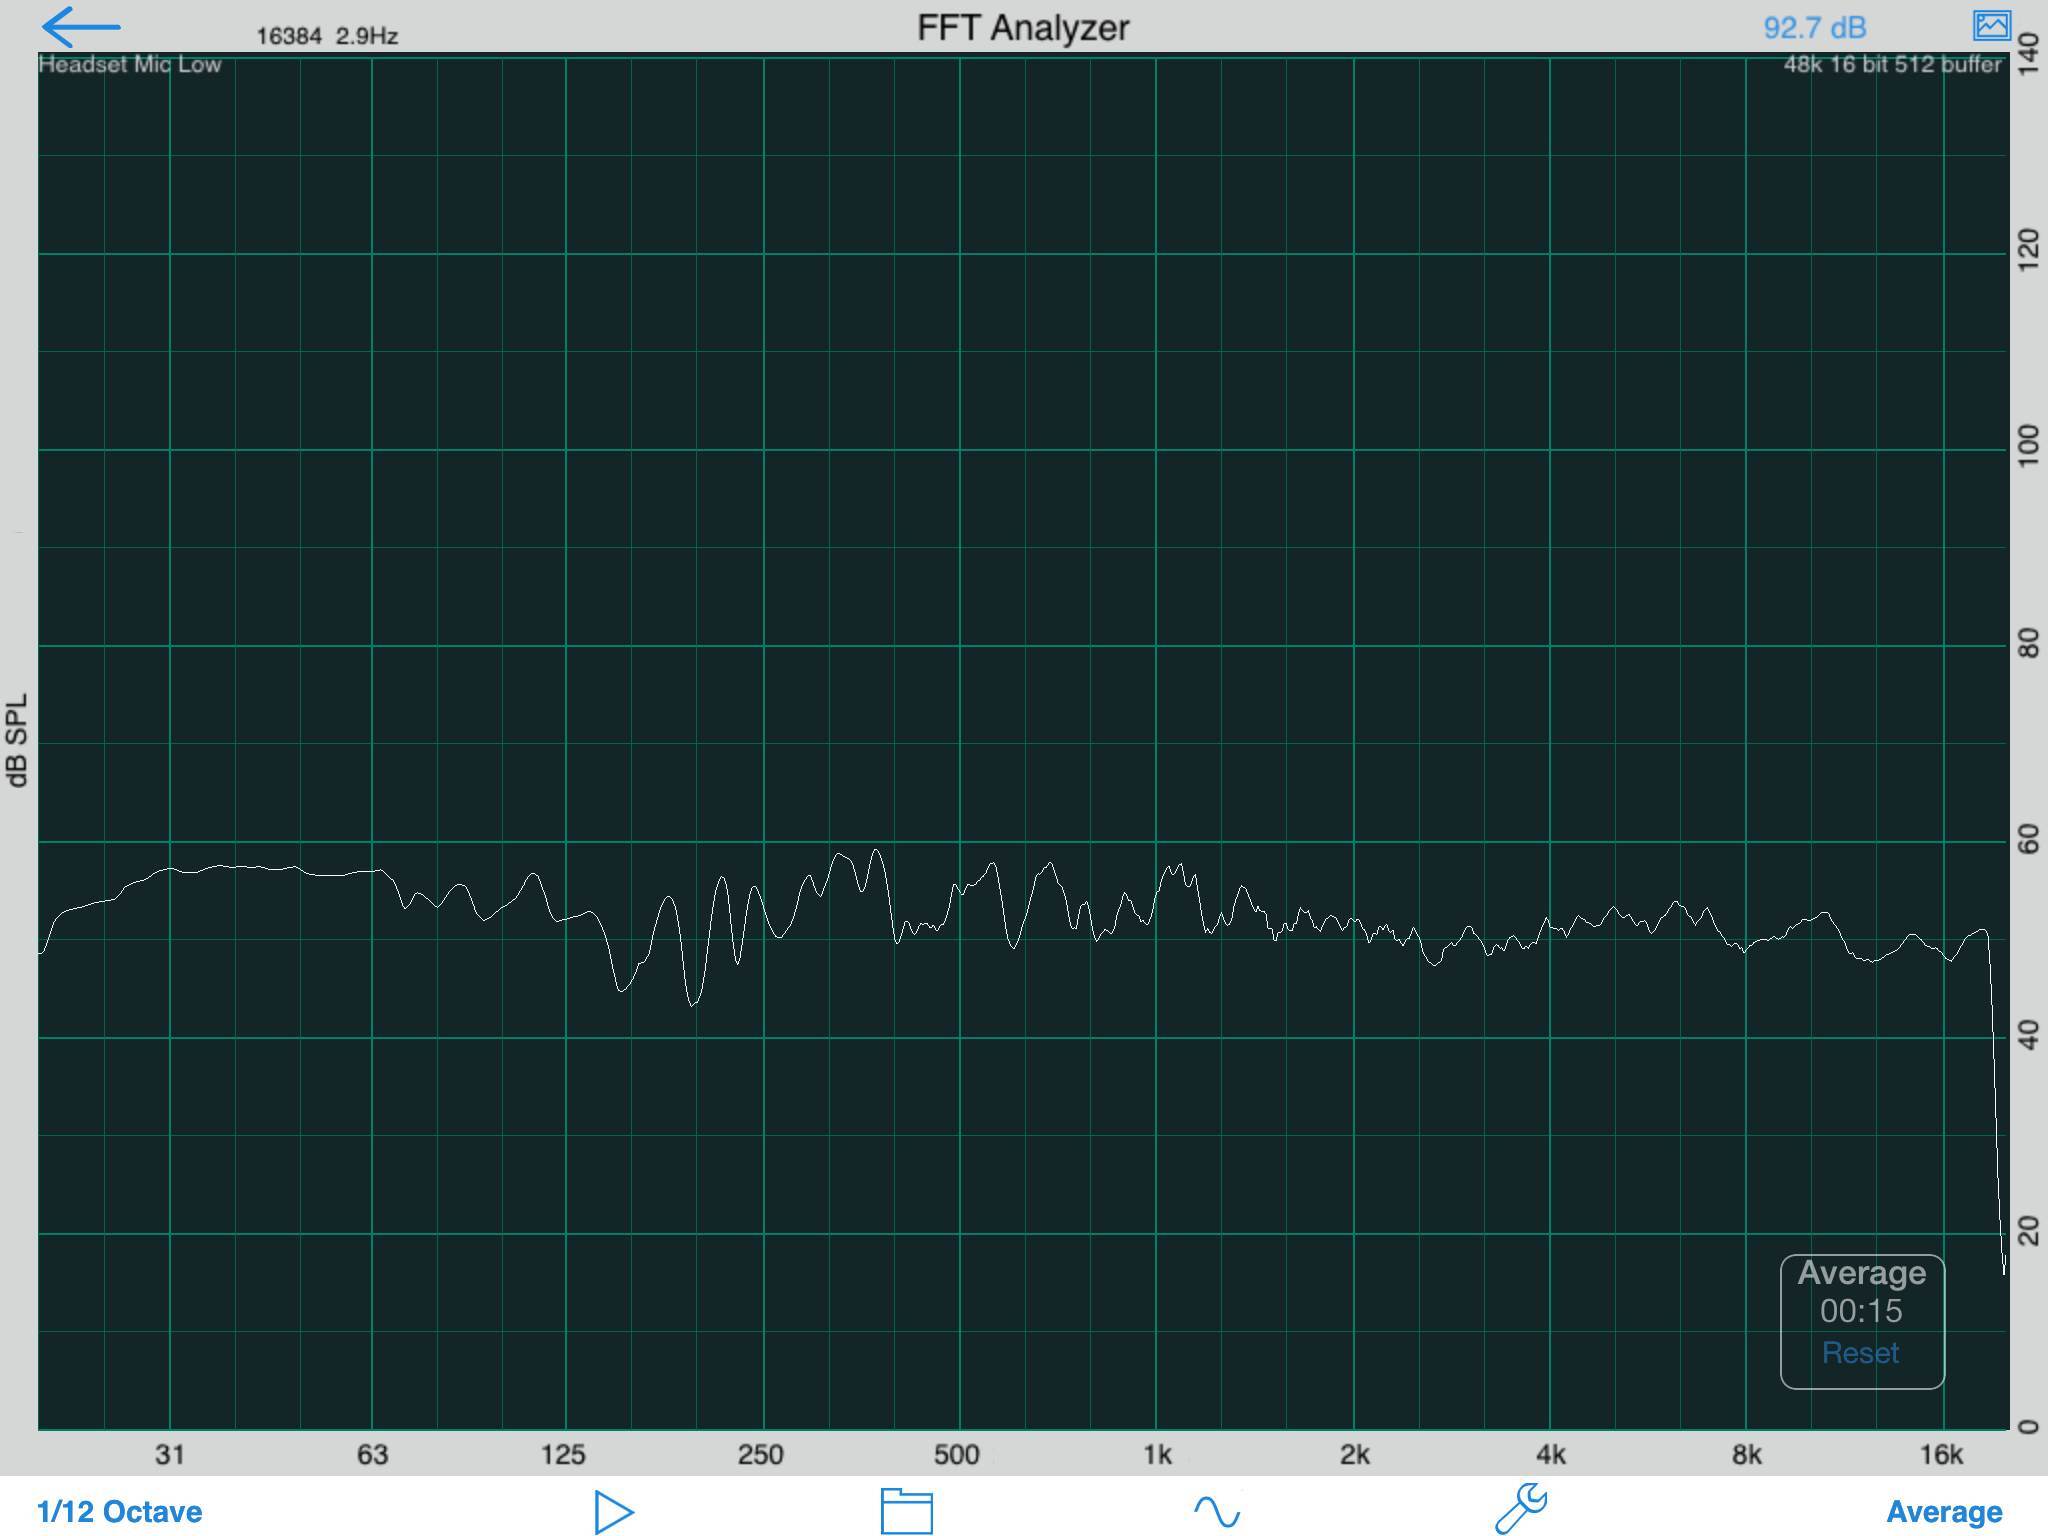The width and height of the screenshot is (2048, 1536).
Task: Select the Headset Mic Low input label
Action: coord(130,65)
